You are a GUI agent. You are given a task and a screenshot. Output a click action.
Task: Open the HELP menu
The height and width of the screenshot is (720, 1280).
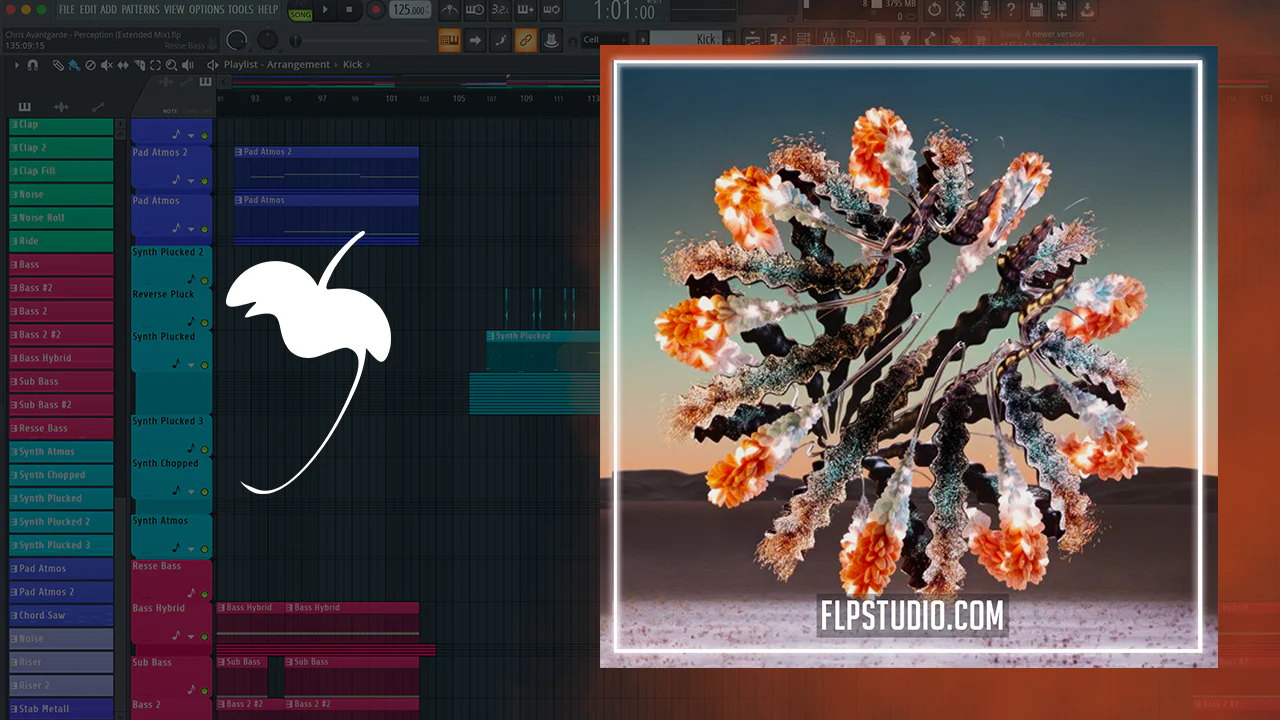click(x=268, y=9)
